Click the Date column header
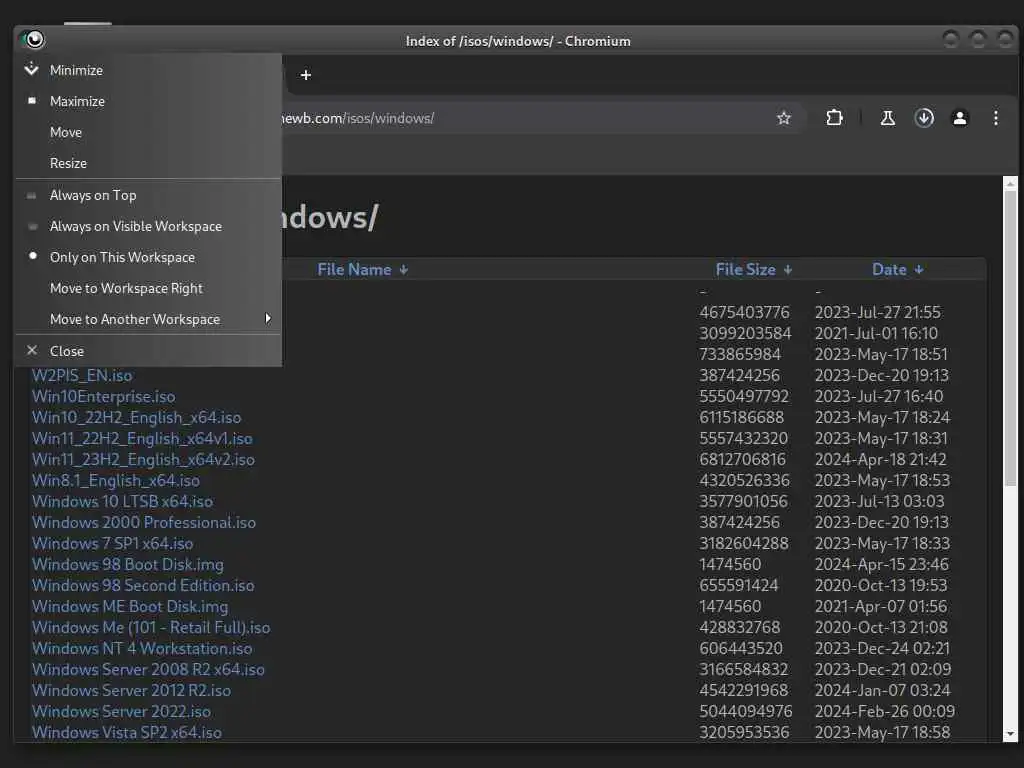The height and width of the screenshot is (768, 1024). tap(889, 270)
